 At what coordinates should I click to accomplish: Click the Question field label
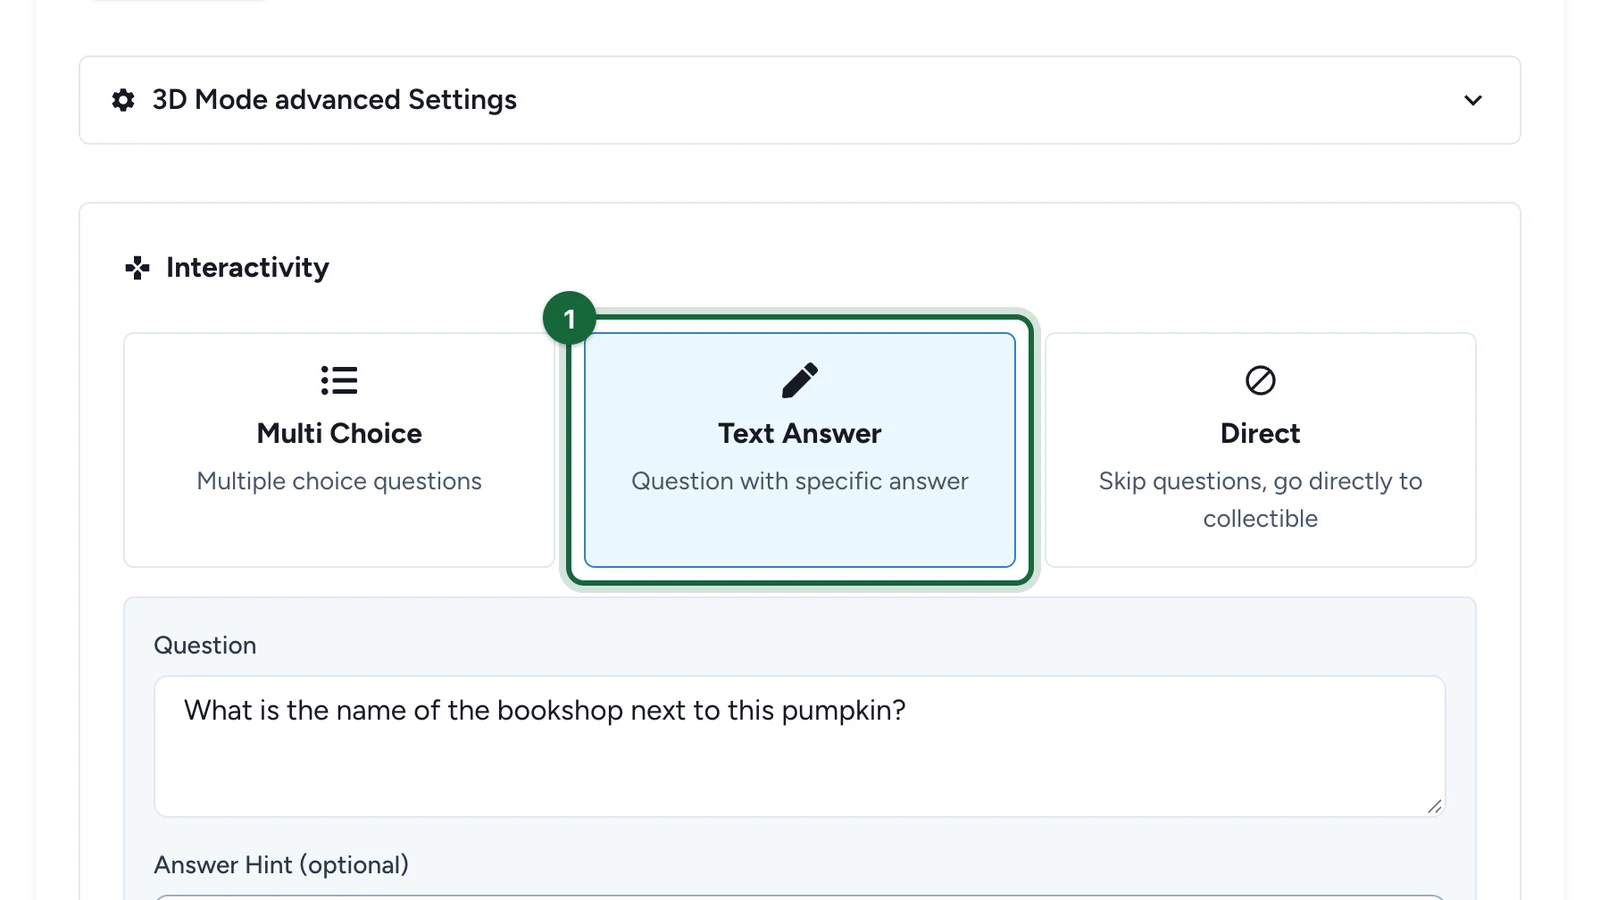pos(205,645)
